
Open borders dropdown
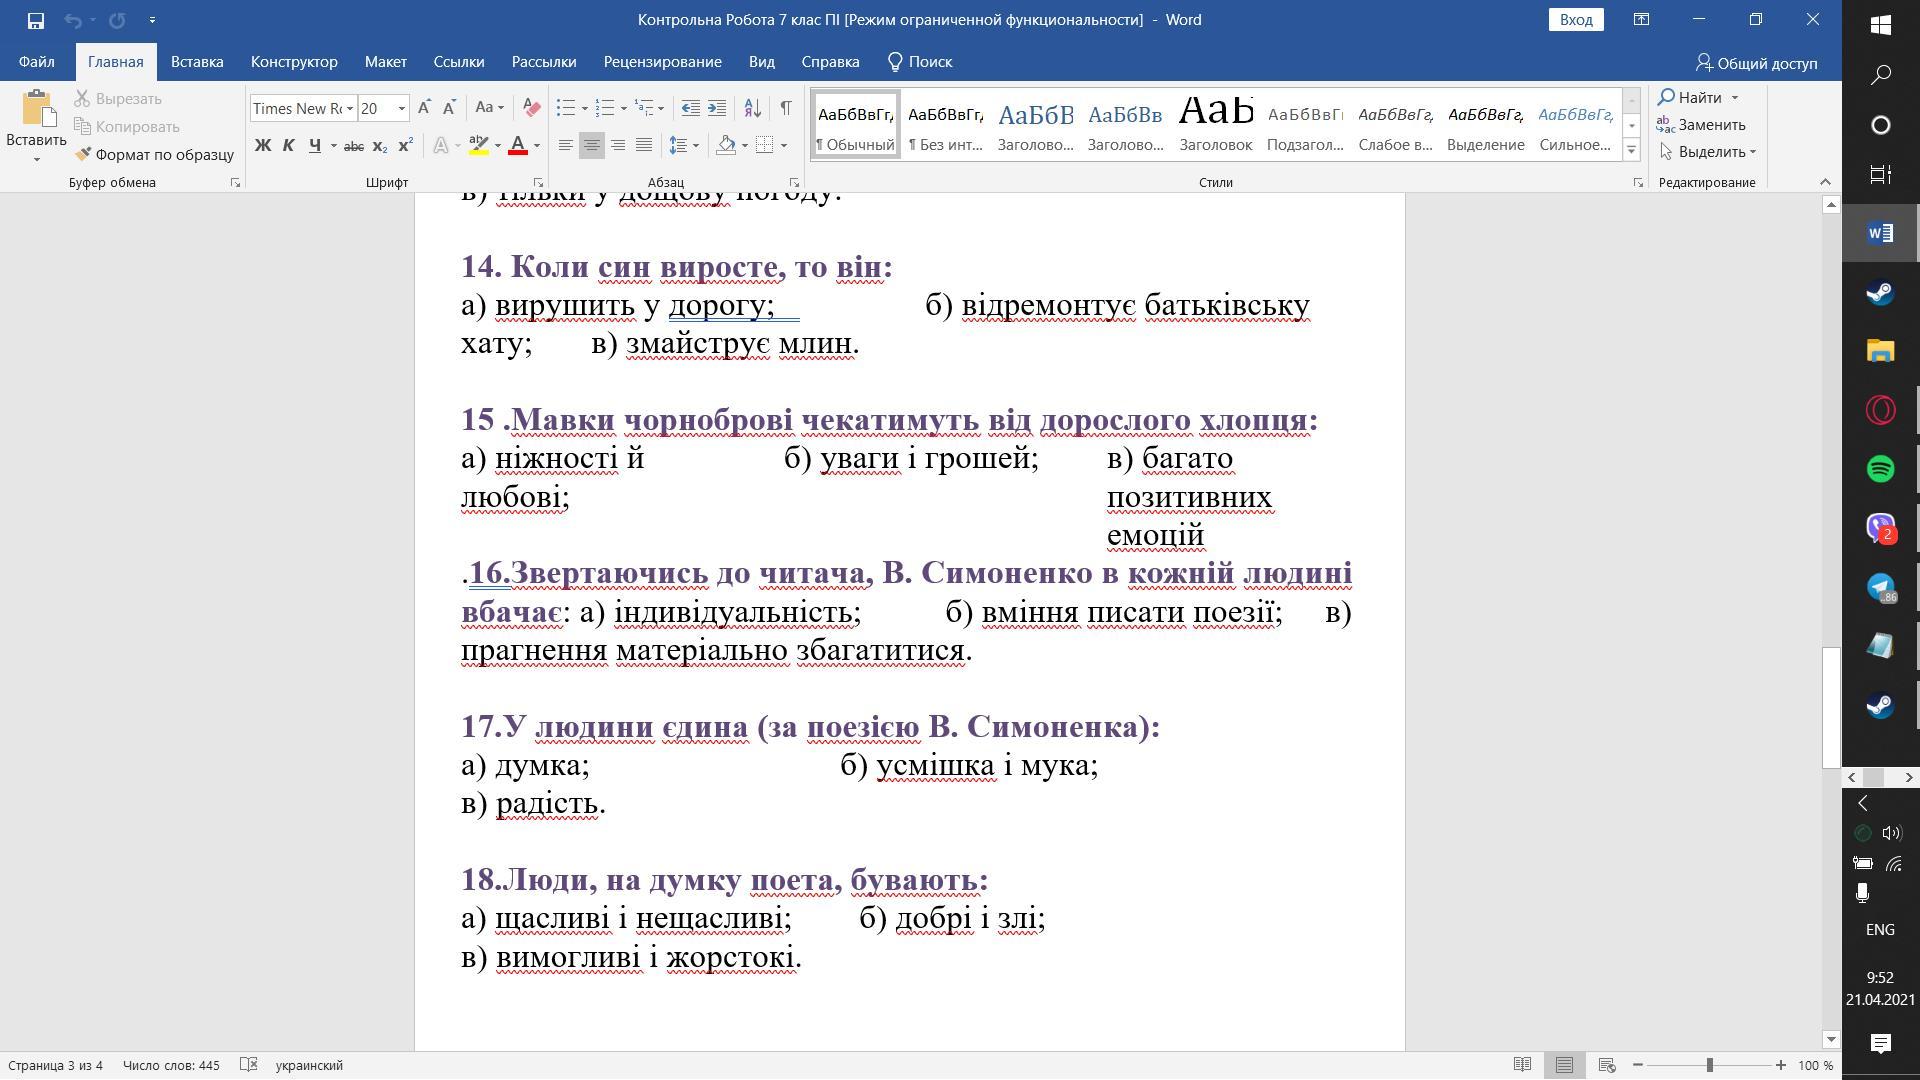pos(783,146)
